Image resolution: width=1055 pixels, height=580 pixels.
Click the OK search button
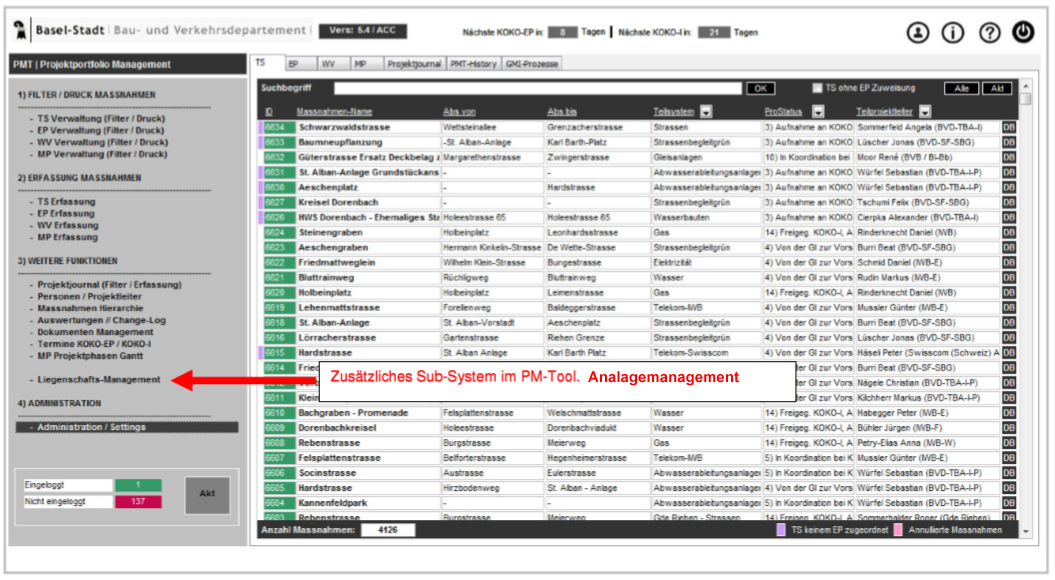click(760, 88)
